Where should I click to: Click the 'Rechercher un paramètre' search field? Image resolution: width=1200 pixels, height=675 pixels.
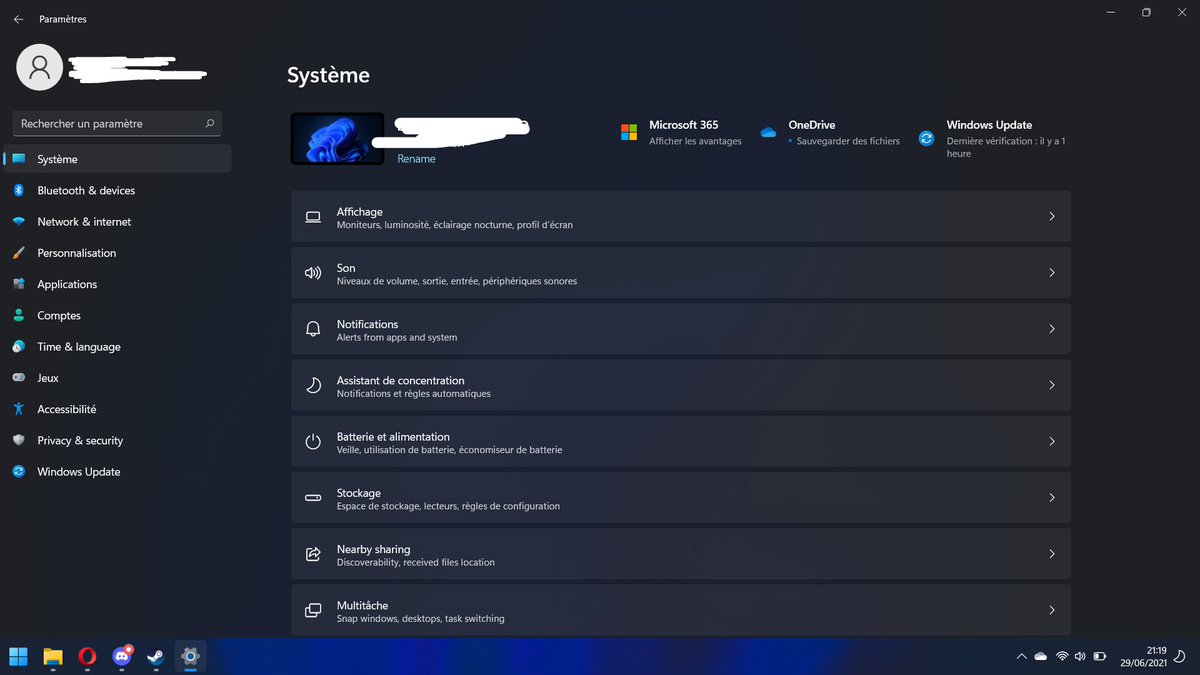click(x=110, y=123)
